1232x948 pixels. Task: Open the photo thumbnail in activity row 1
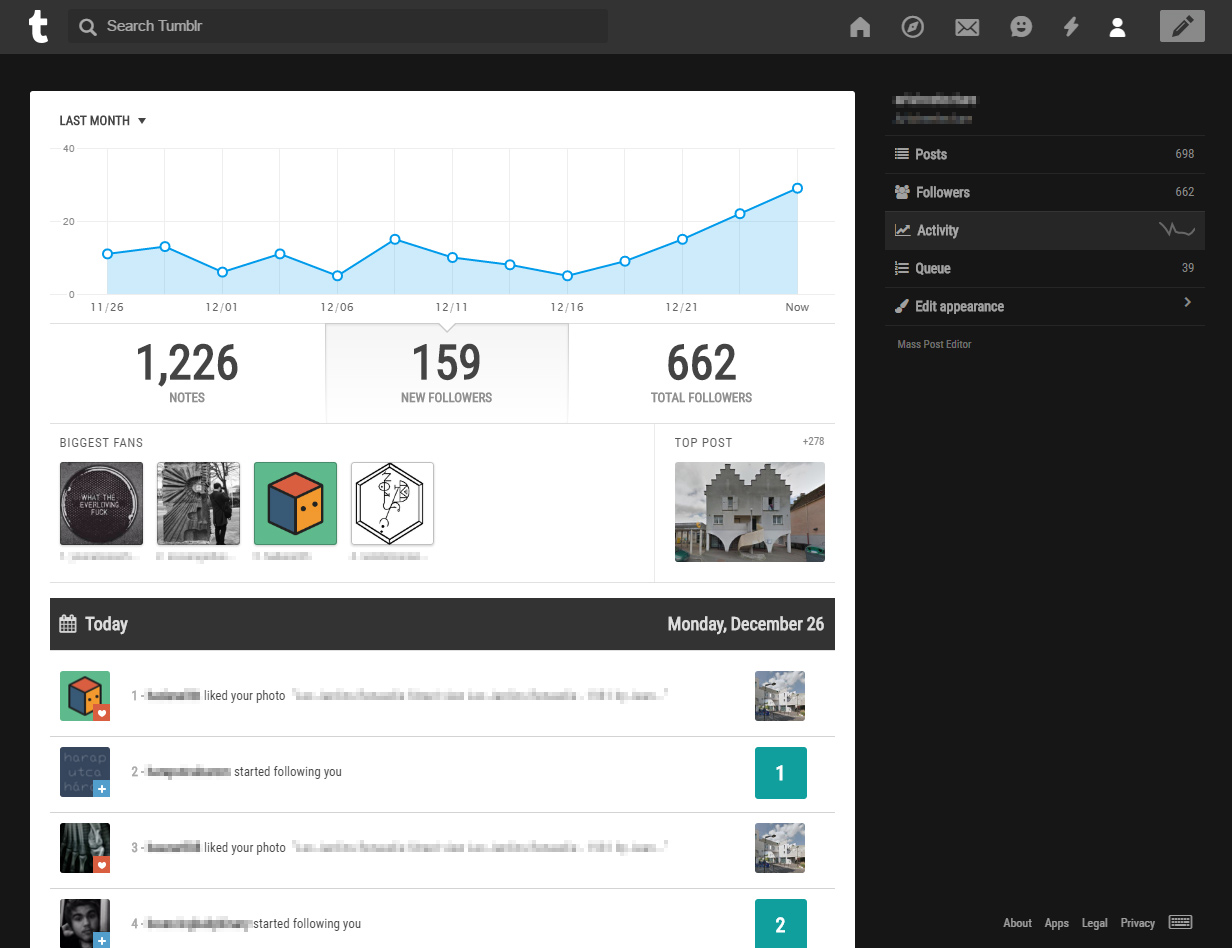point(780,696)
